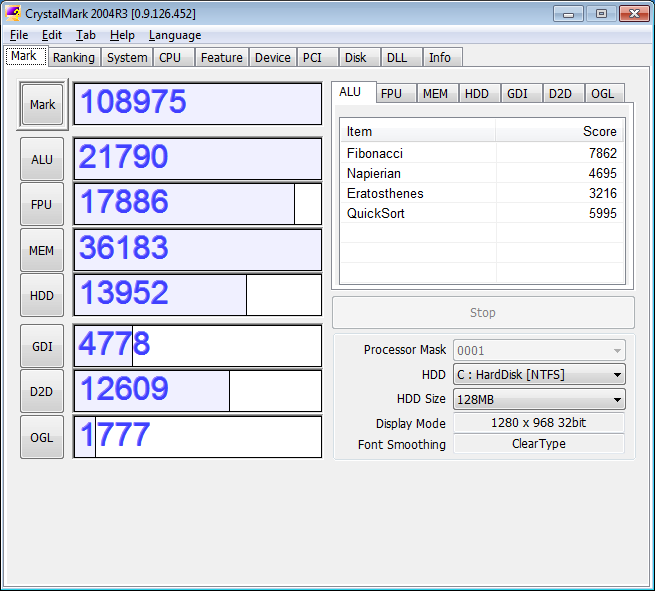Launch the OGL benchmark button
Image resolution: width=655 pixels, height=591 pixels.
(42, 437)
